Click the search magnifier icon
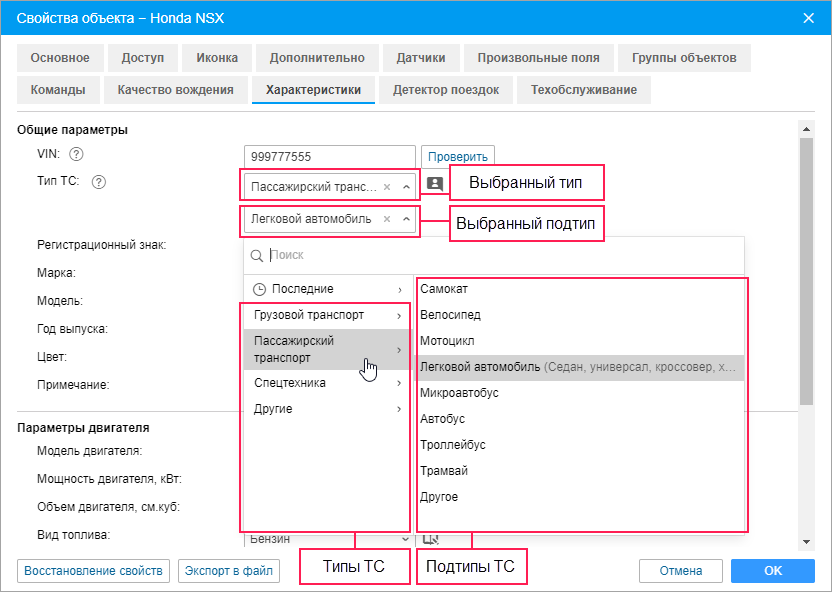Screen dimensions: 832x592 (257, 256)
